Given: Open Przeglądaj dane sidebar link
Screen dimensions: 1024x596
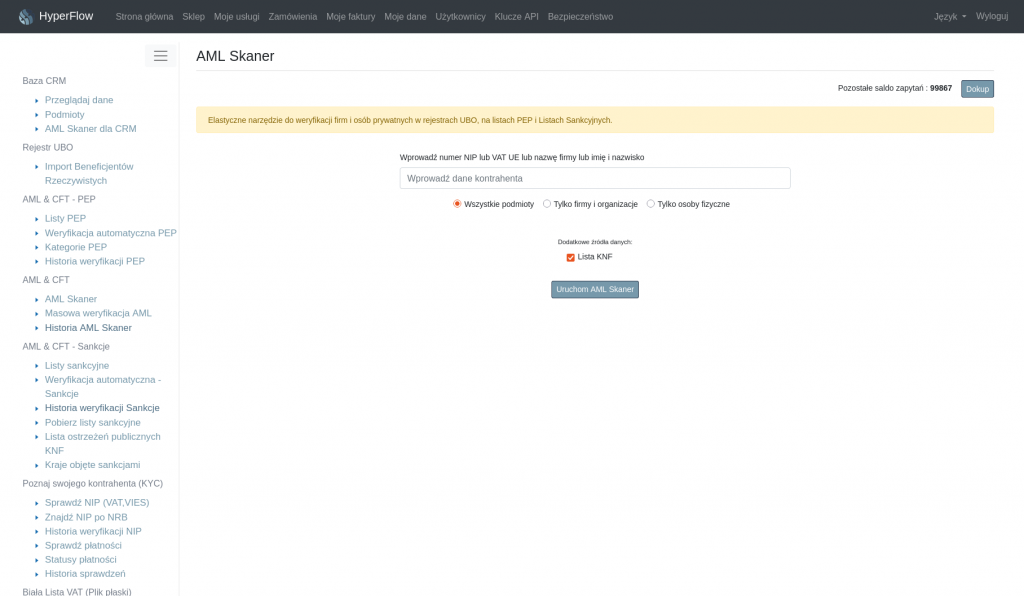Looking at the screenshot, I should [79, 100].
